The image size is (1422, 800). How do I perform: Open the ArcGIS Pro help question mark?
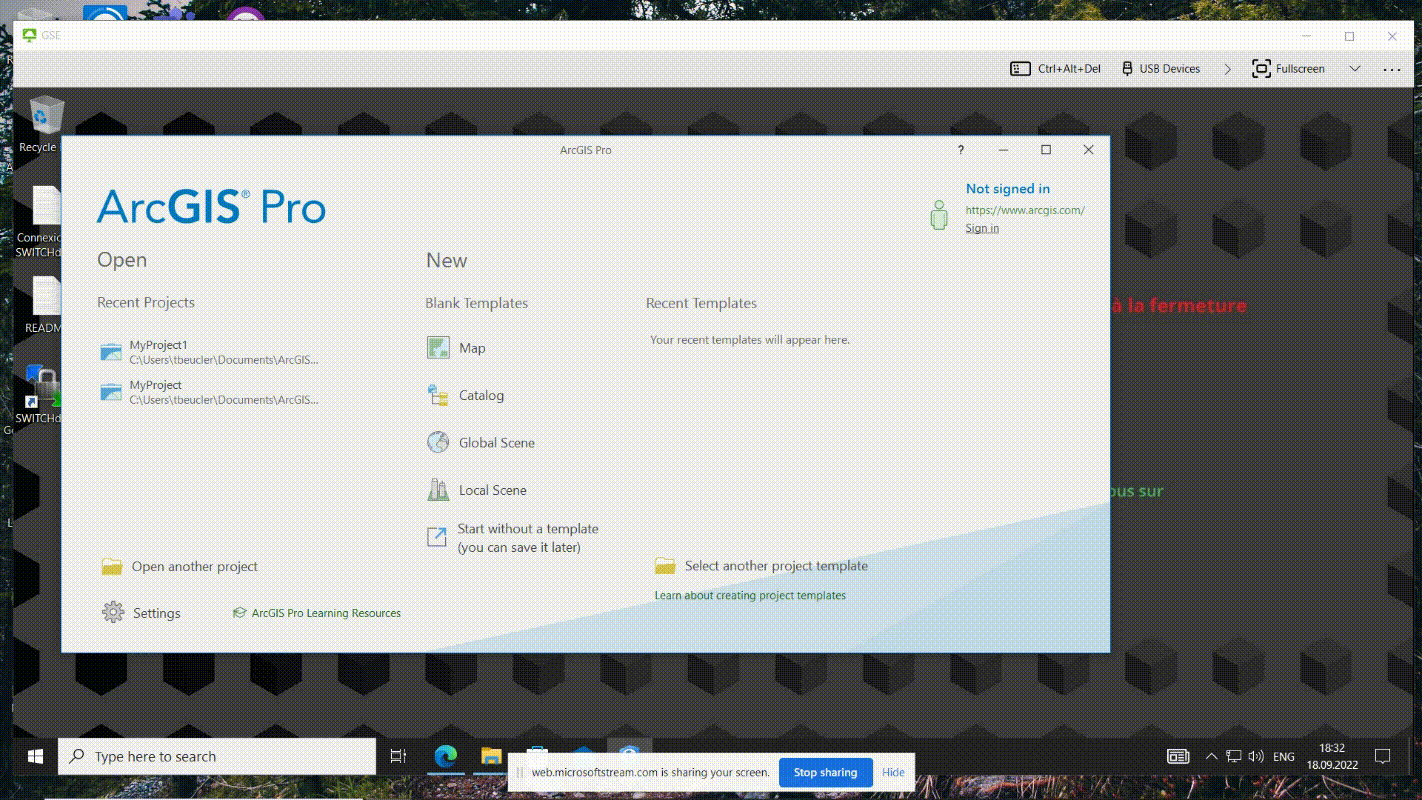(961, 150)
